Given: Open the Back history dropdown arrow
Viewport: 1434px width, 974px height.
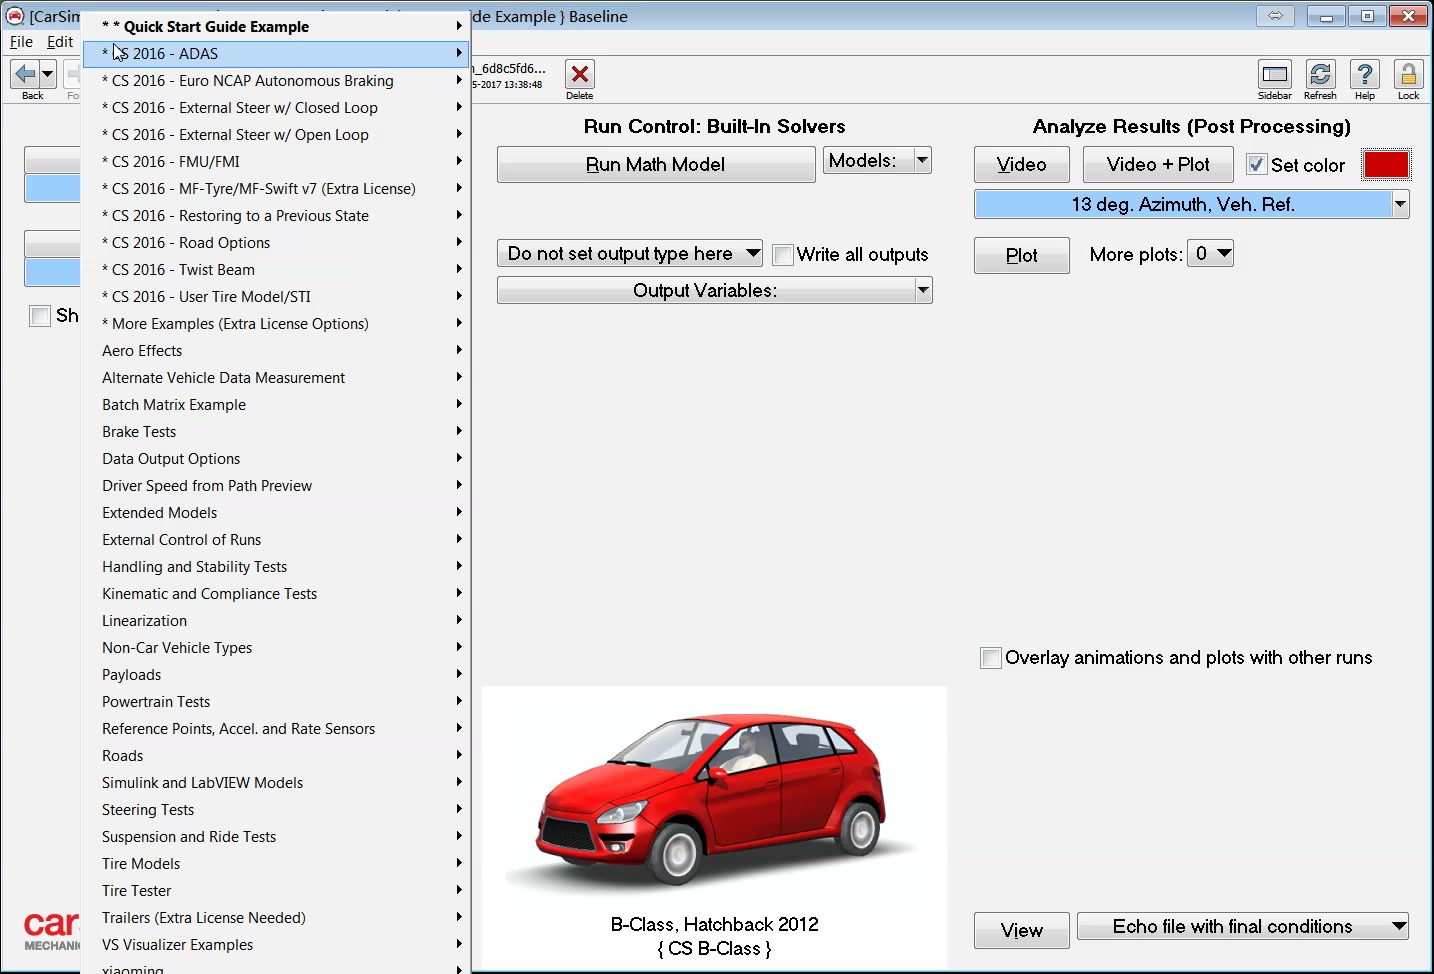Looking at the screenshot, I should (47, 74).
